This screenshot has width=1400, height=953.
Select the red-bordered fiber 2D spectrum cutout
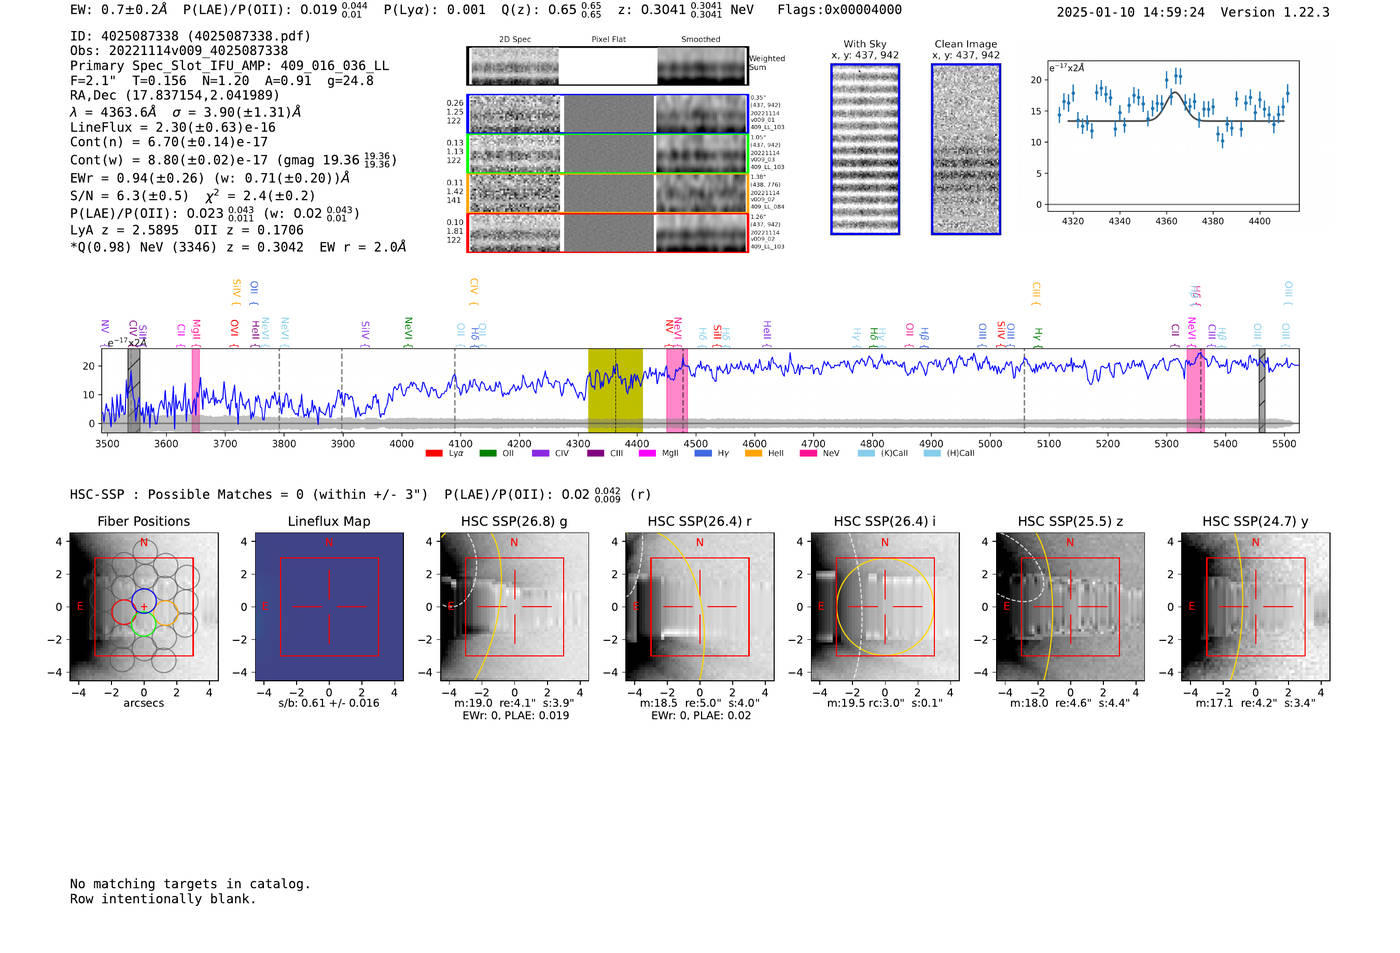click(x=608, y=233)
